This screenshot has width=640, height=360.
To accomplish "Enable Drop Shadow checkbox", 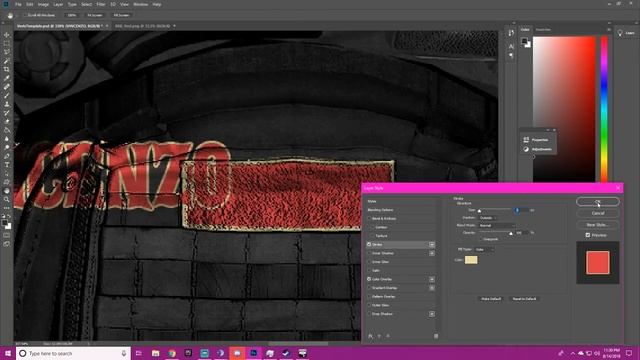I will tap(369, 314).
